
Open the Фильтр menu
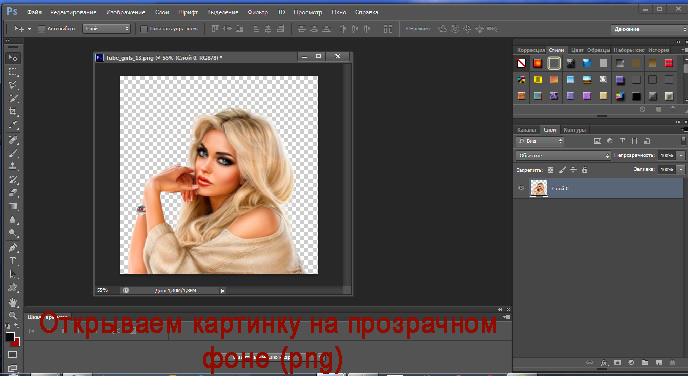258,12
